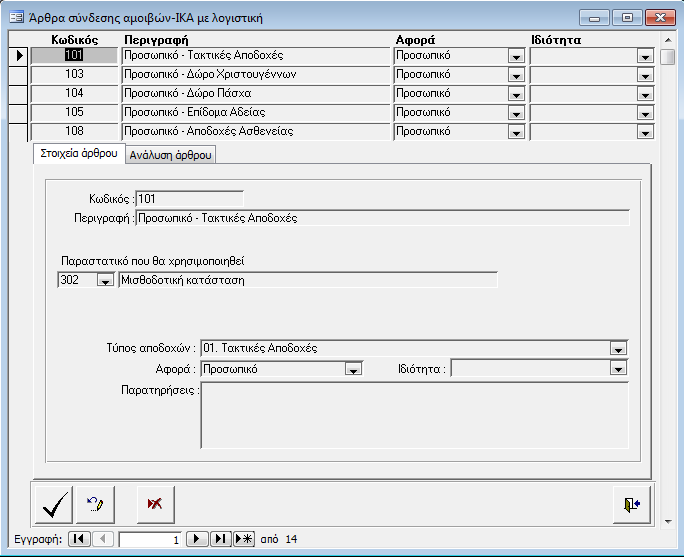Open the document code 302 dropdown
Screen dimensions: 684x557
click(x=104, y=281)
